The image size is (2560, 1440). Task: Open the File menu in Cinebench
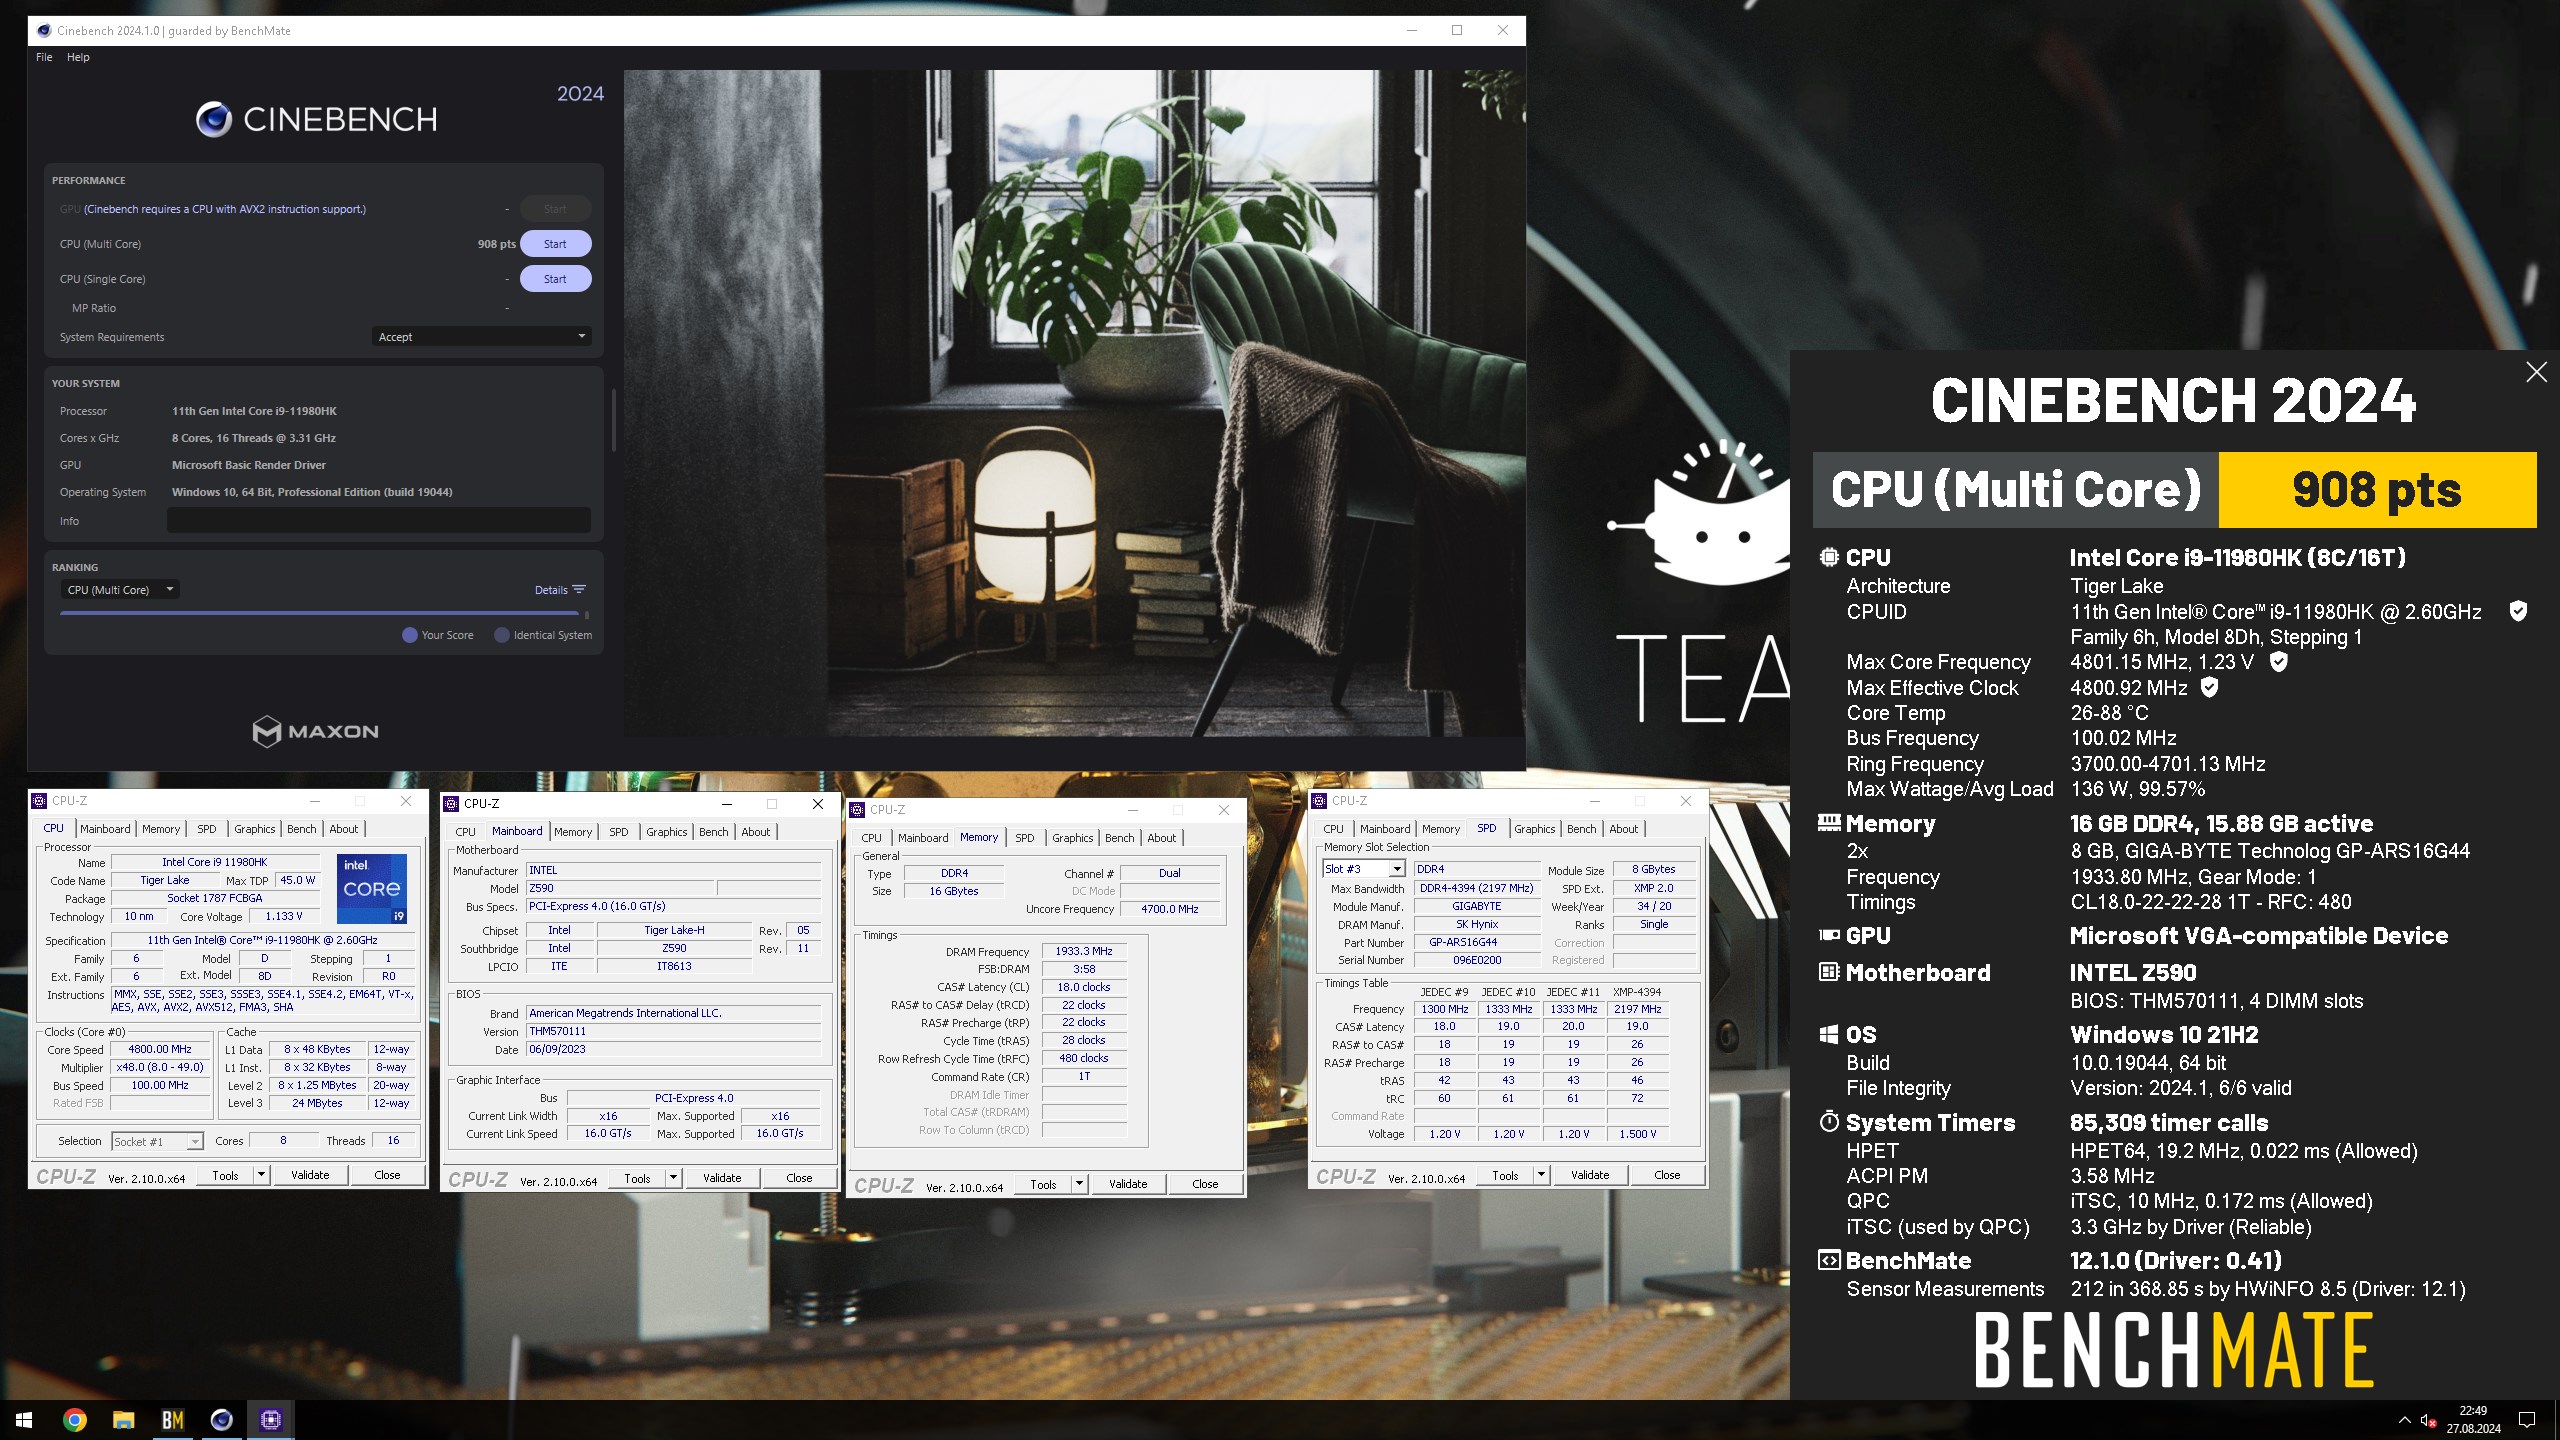(44, 57)
